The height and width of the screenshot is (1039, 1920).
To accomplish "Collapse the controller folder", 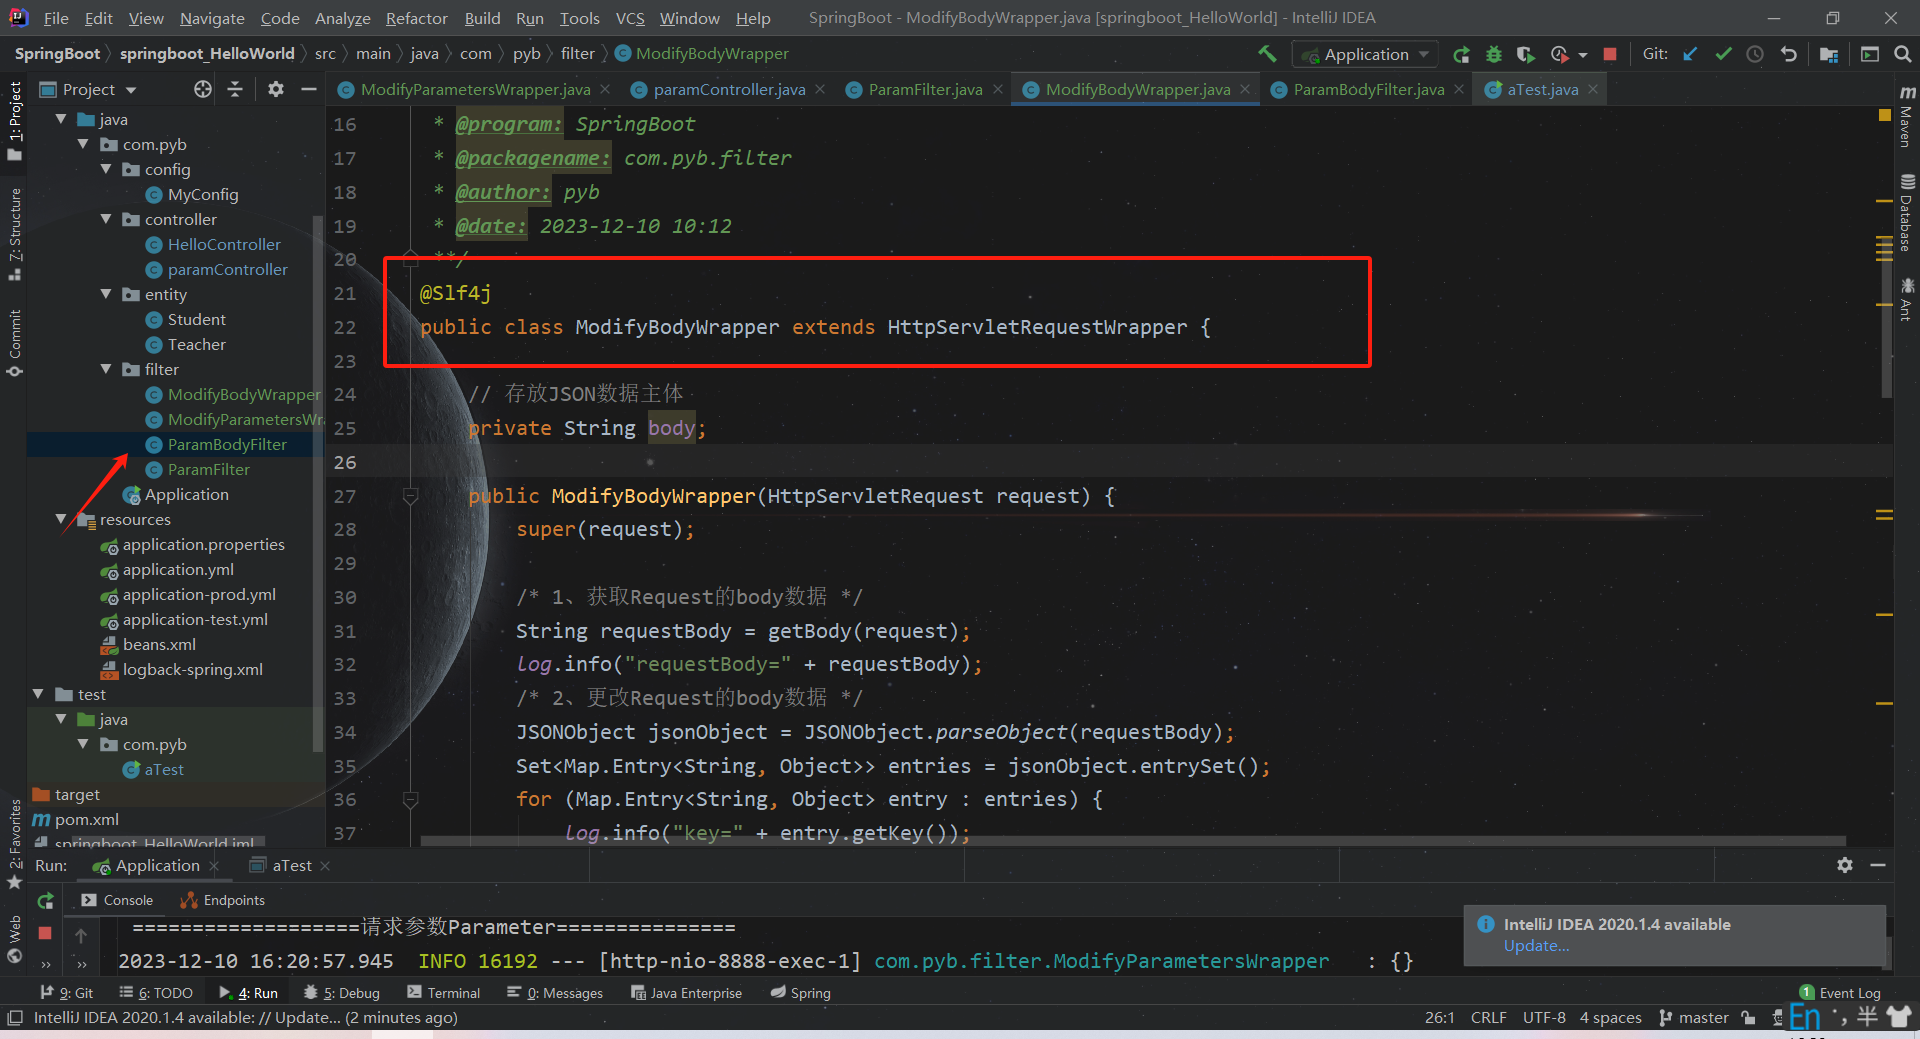I will pos(106,219).
